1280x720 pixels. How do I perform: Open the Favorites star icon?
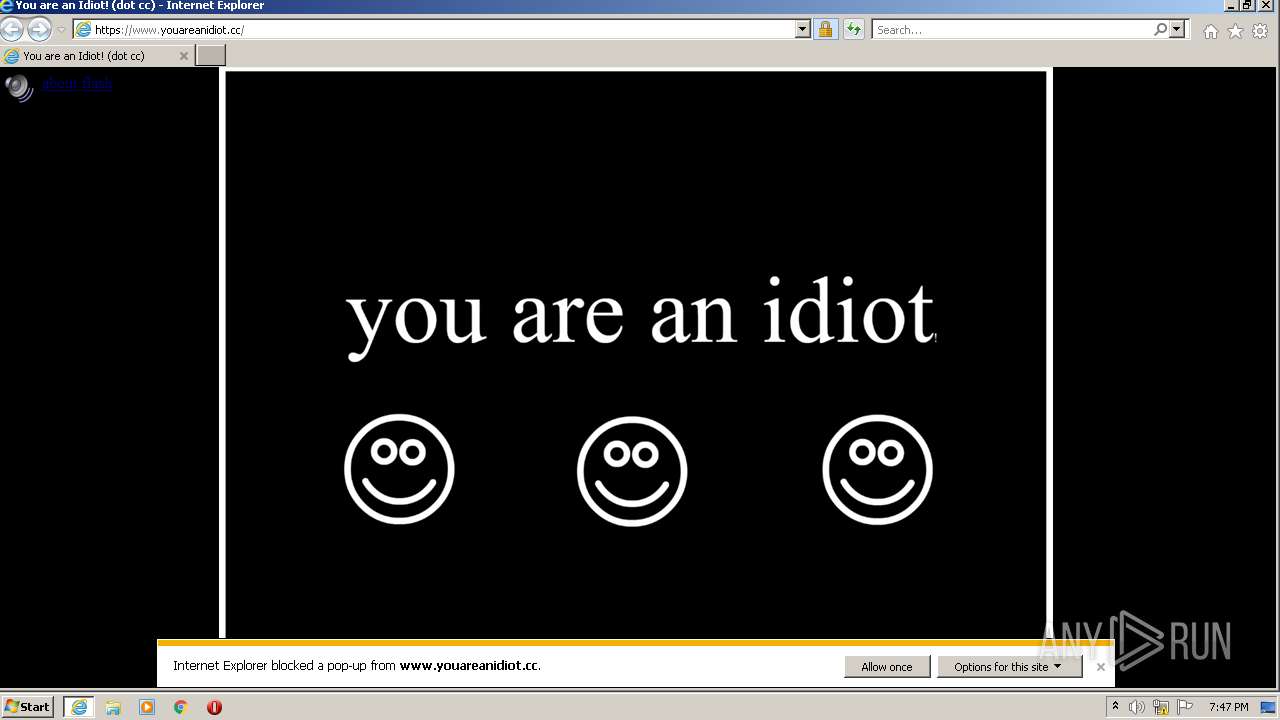(x=1235, y=31)
